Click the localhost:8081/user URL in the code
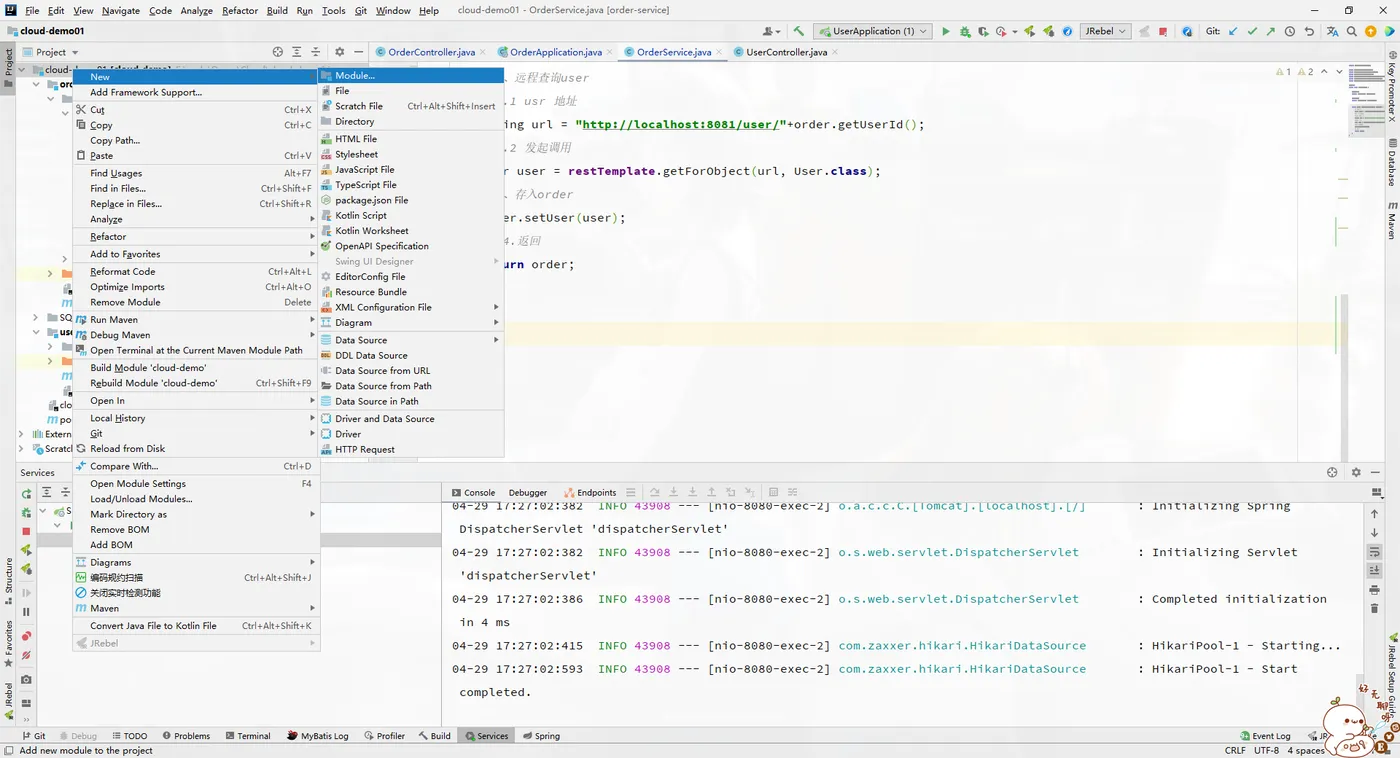 (679, 125)
